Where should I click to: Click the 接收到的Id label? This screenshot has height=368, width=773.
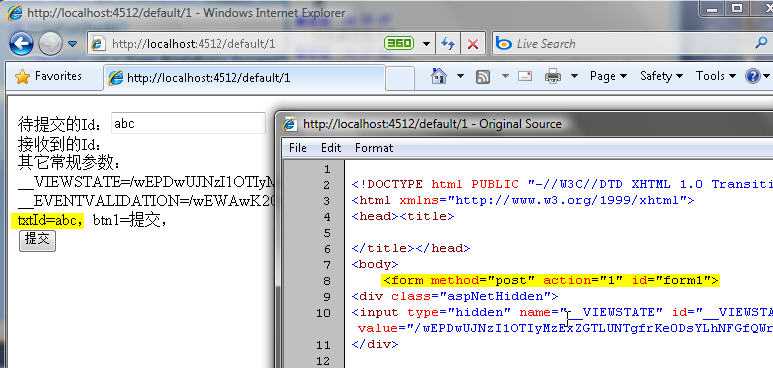(x=60, y=144)
